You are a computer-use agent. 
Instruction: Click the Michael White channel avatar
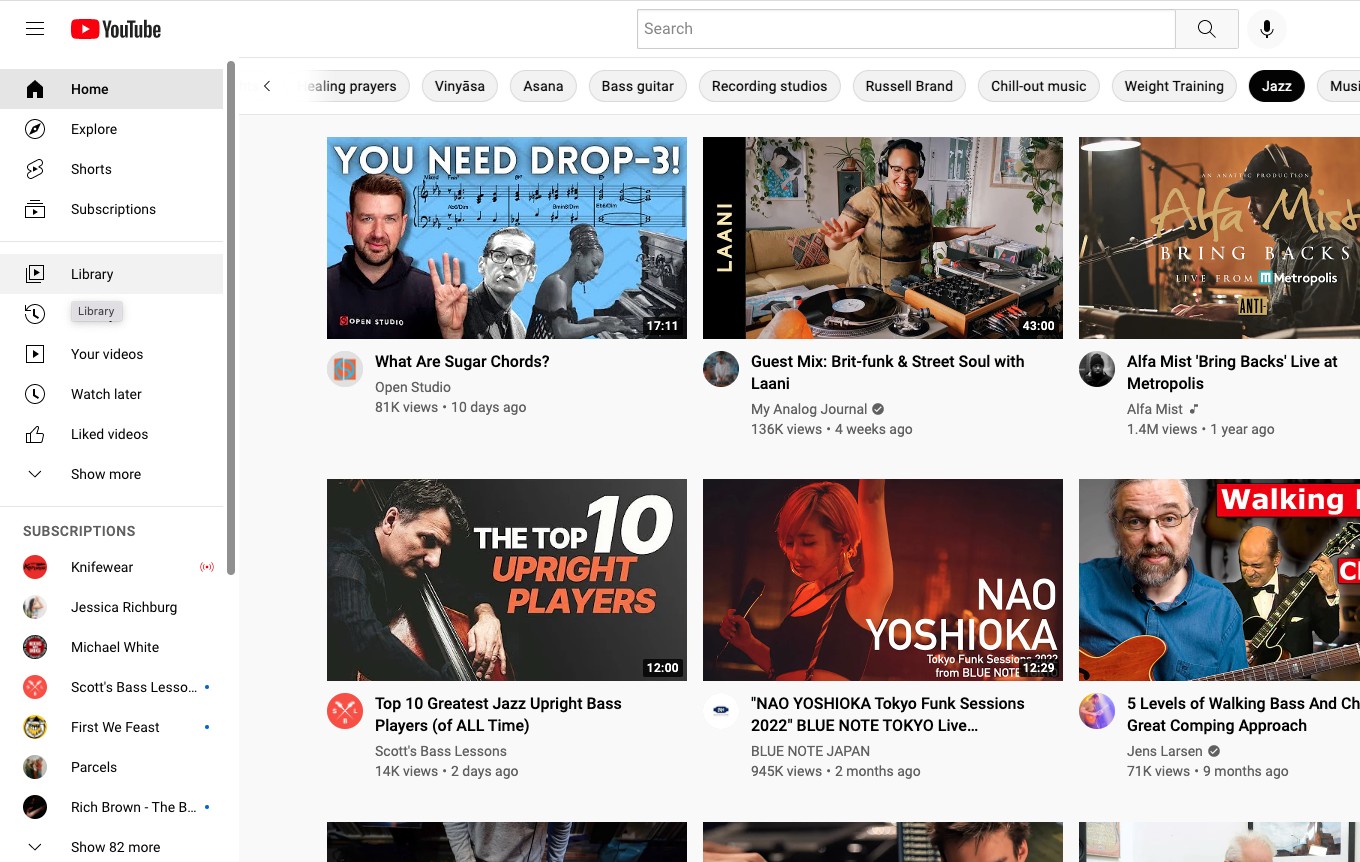click(x=35, y=647)
